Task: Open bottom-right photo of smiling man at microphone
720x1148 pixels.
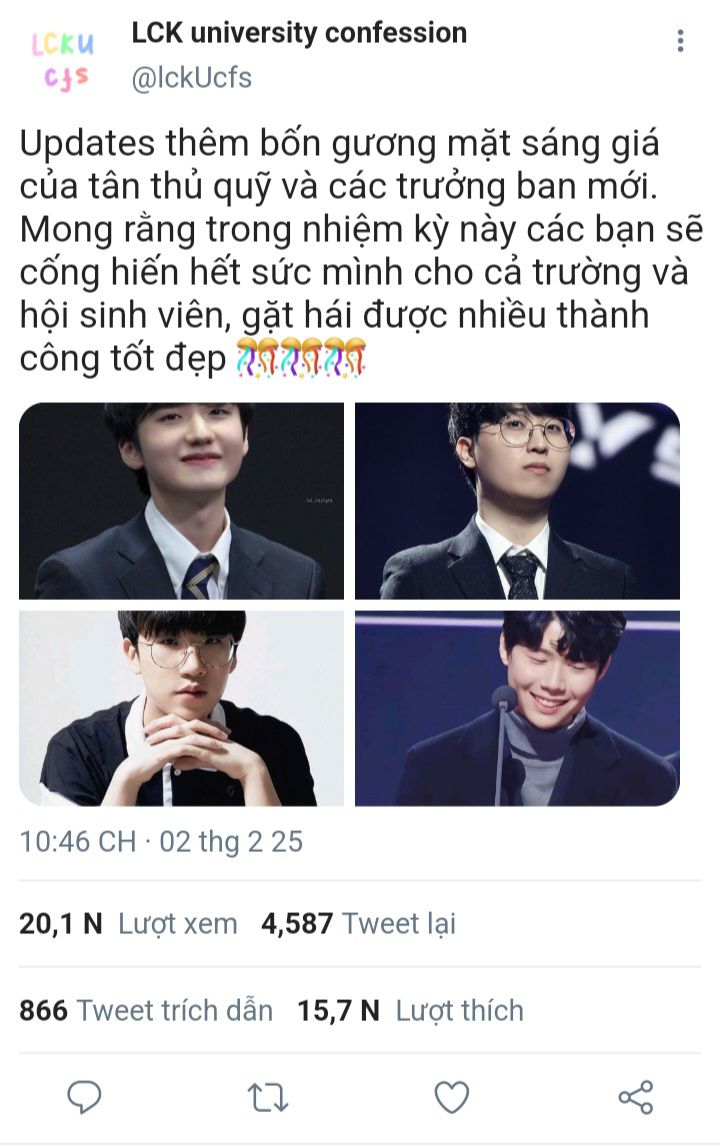Action: (x=517, y=708)
